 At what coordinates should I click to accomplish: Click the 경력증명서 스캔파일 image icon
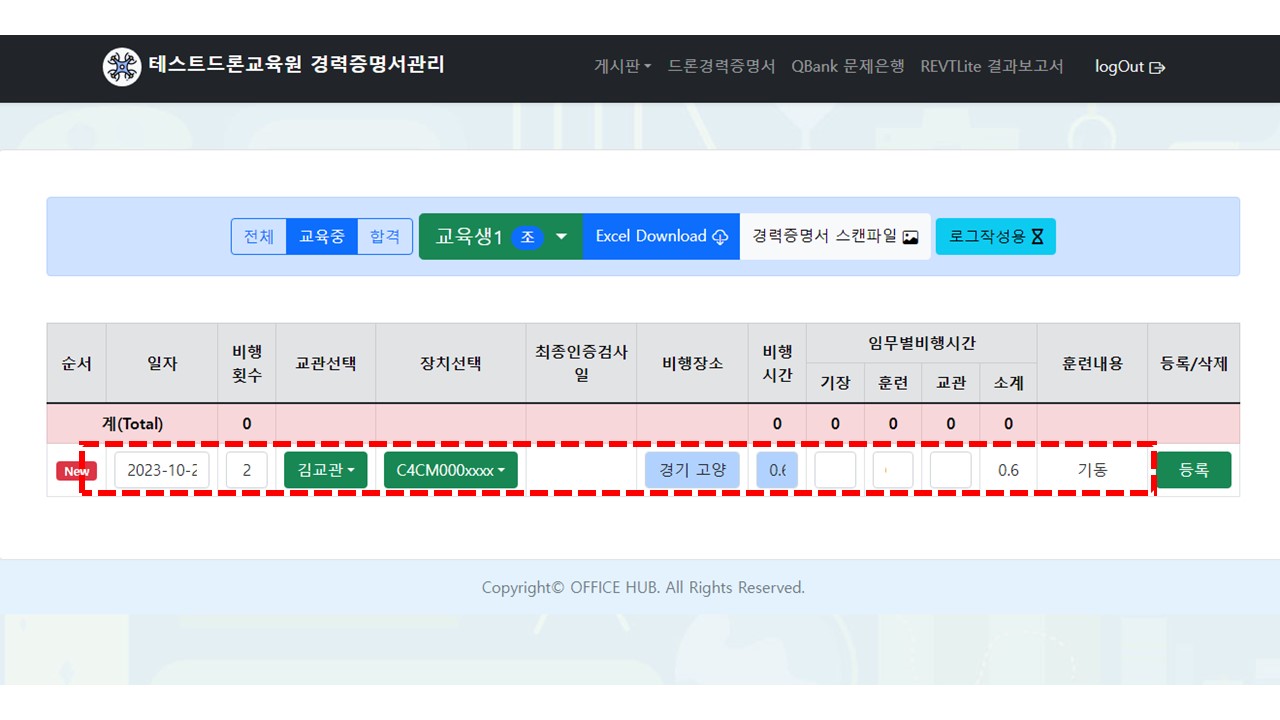tap(910, 237)
